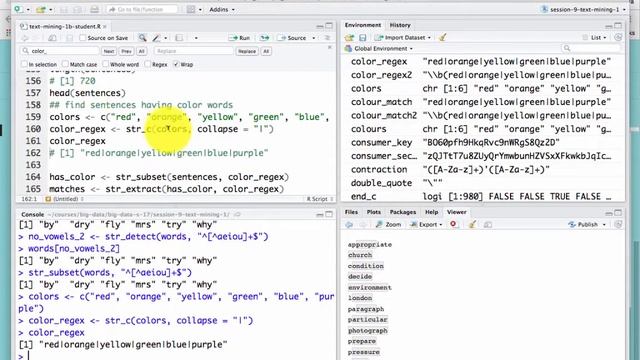Open the Export dropdown in Viewer

point(426,224)
